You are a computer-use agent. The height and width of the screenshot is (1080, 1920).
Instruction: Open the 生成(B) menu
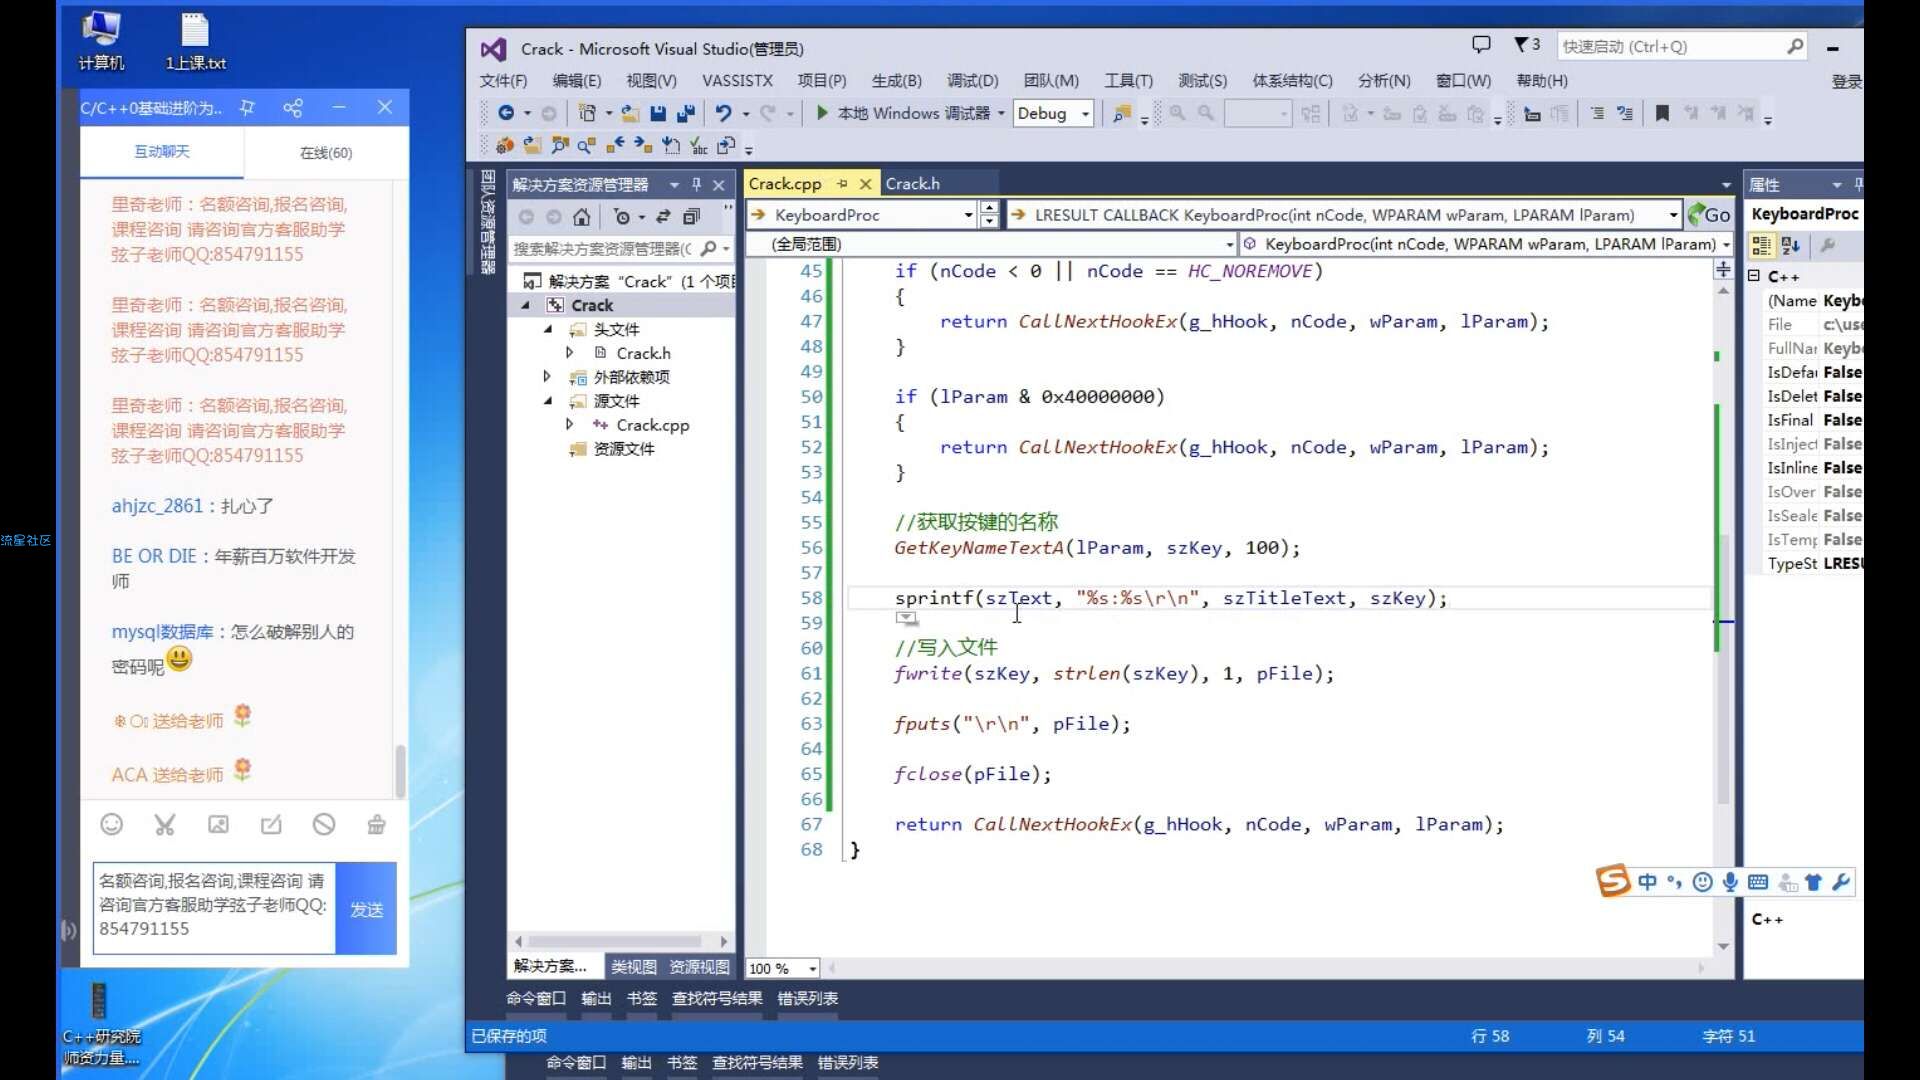pos(896,81)
